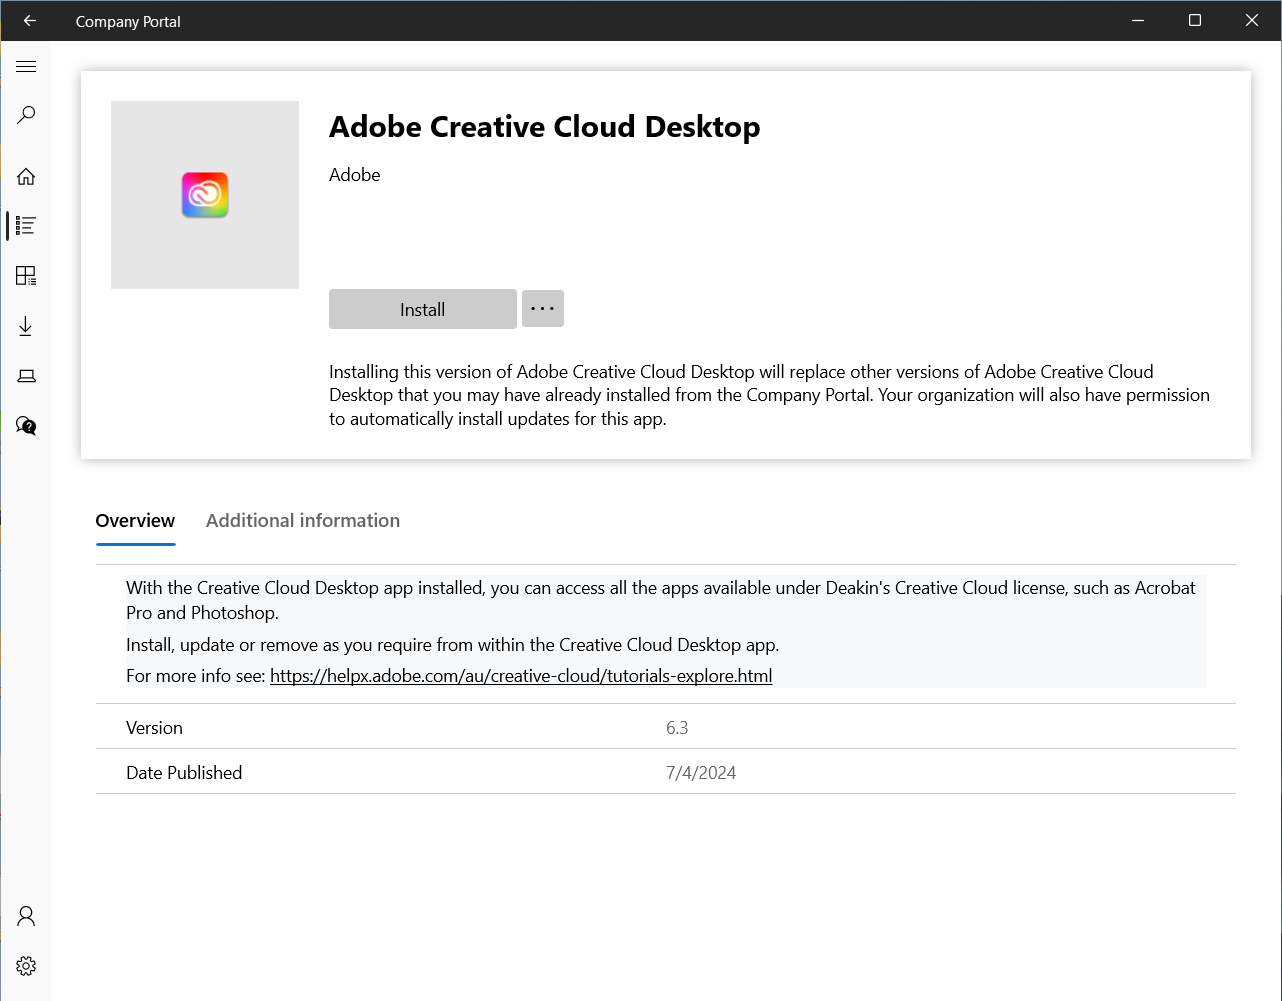This screenshot has width=1282, height=1001.
Task: Click the date published value 7/4/2024
Action: 701,773
